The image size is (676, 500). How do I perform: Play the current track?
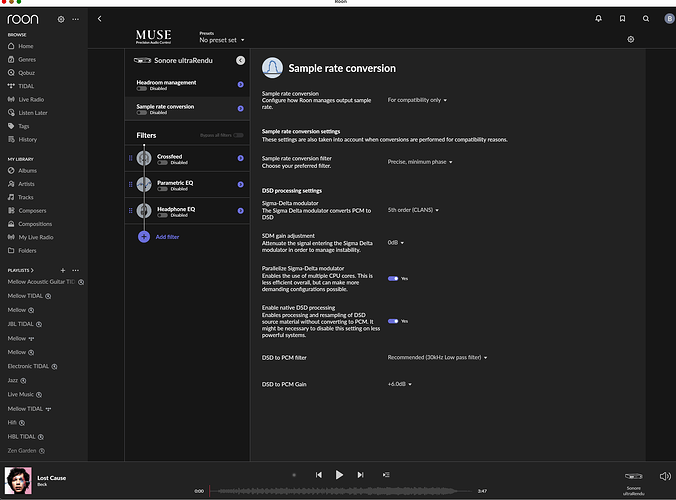(339, 475)
